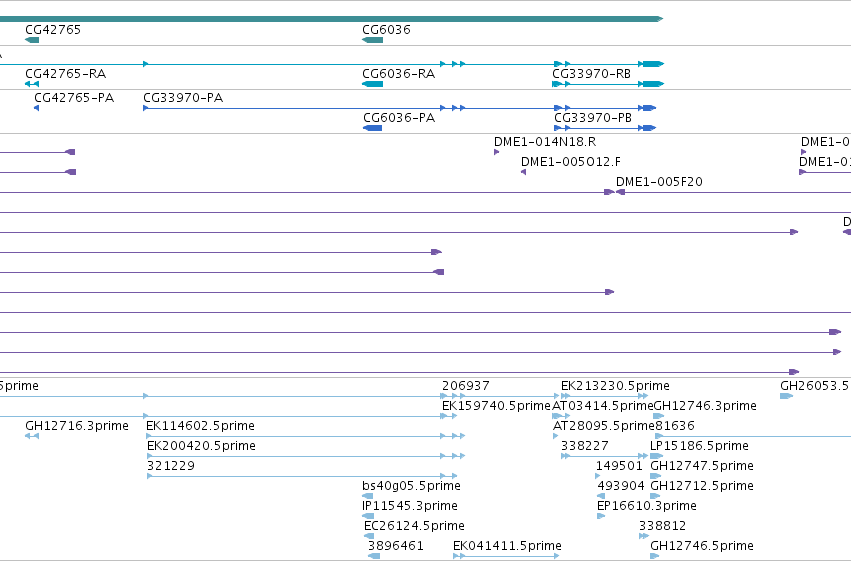Screen dimensions: 851x561
Task: Click EK200420.5prime EST
Action: pyautogui.click(x=201, y=447)
